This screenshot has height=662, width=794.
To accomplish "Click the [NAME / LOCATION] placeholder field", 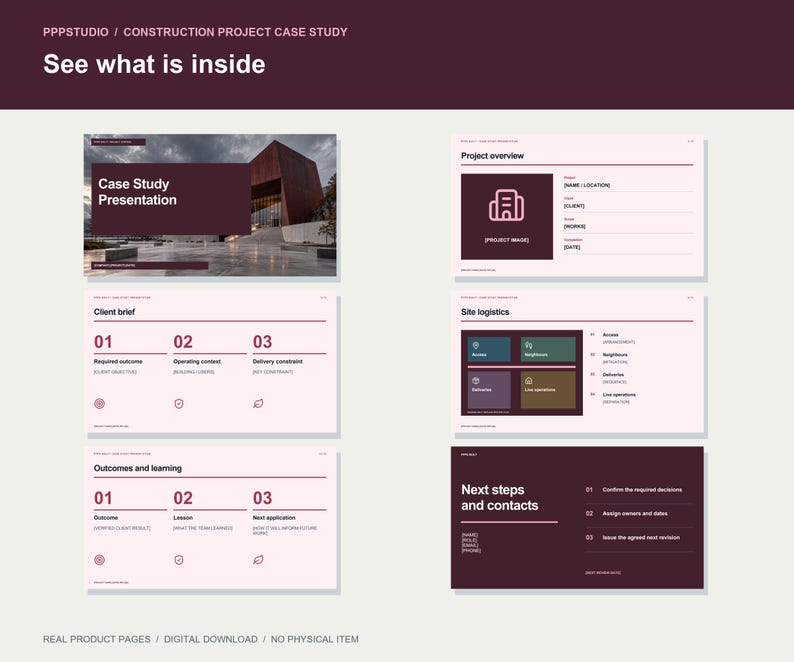I will click(x=587, y=185).
